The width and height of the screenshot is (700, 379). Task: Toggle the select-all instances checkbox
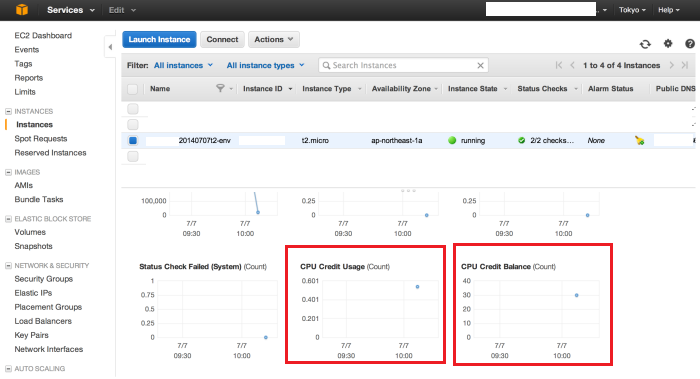pyautogui.click(x=133, y=89)
